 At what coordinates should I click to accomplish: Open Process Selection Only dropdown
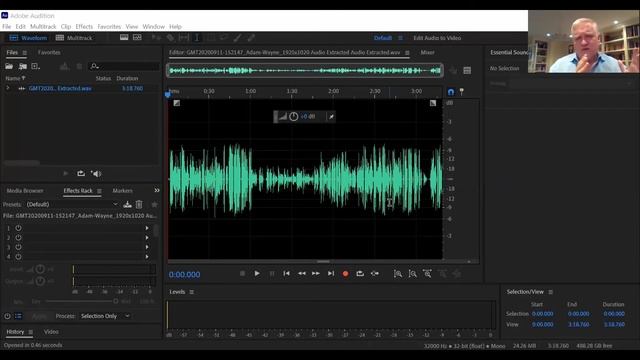click(105, 316)
